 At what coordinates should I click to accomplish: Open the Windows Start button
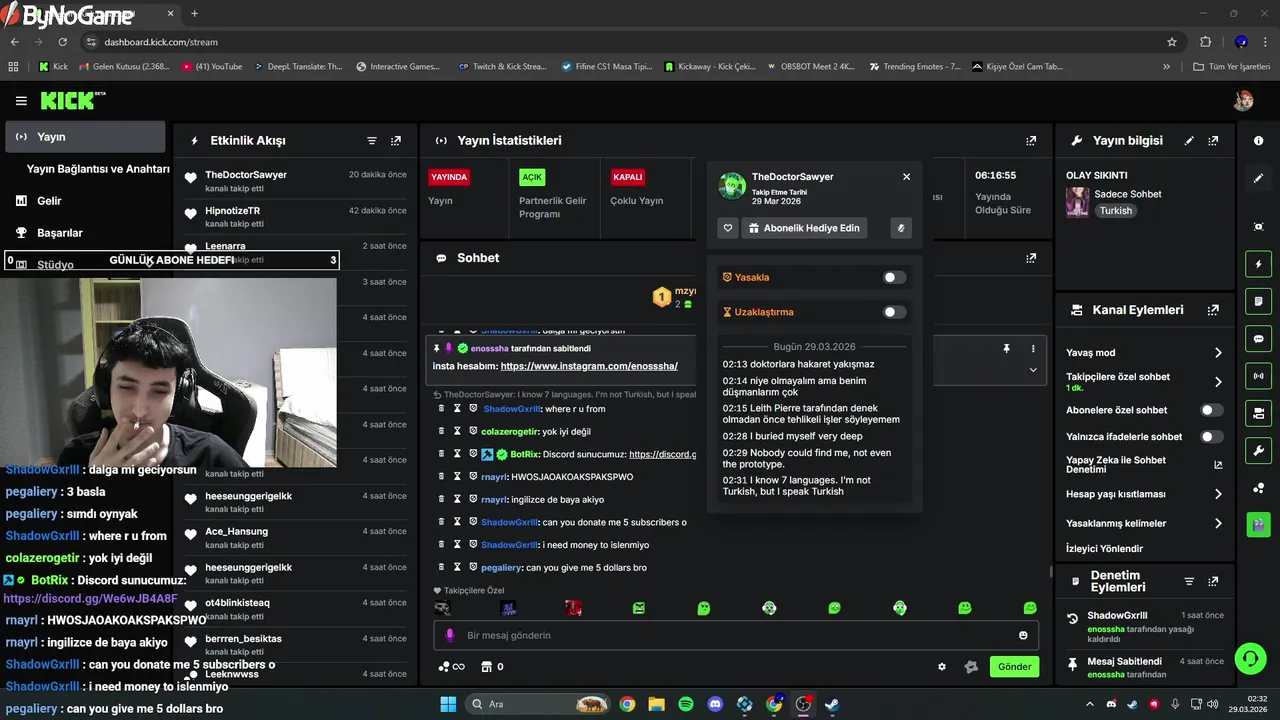[448, 704]
